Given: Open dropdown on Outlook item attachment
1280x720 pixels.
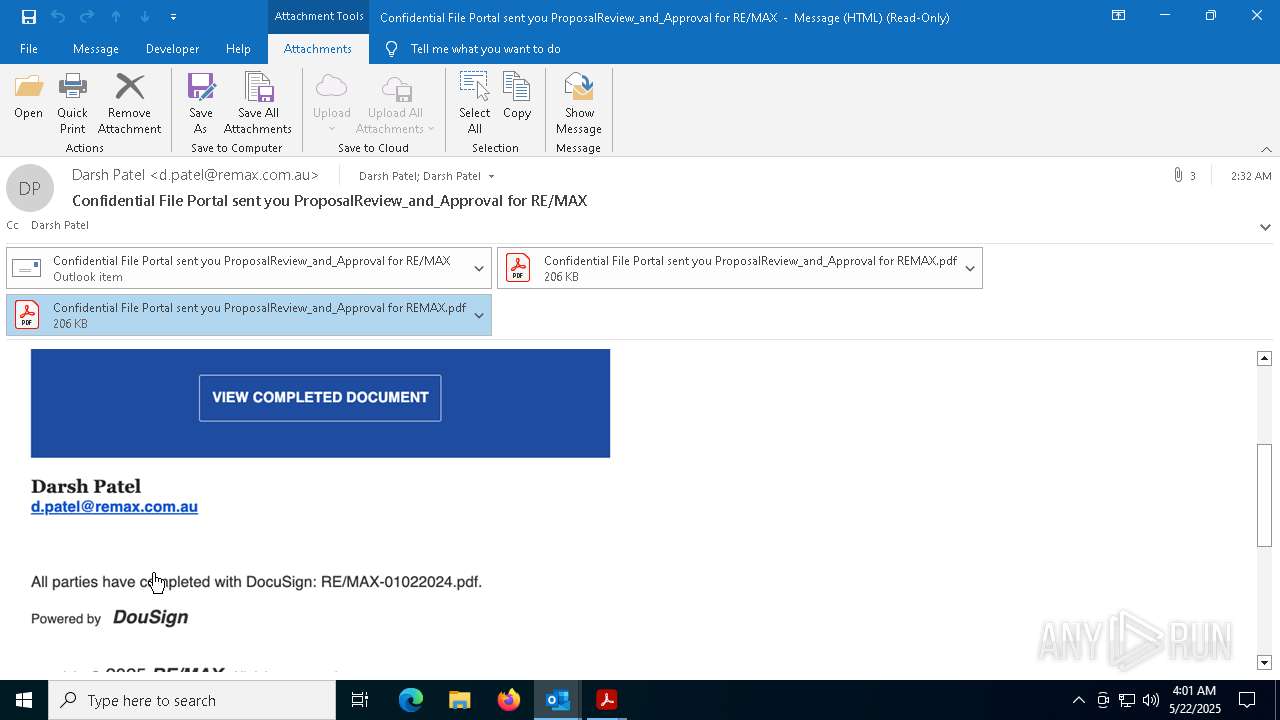Looking at the screenshot, I should (479, 268).
